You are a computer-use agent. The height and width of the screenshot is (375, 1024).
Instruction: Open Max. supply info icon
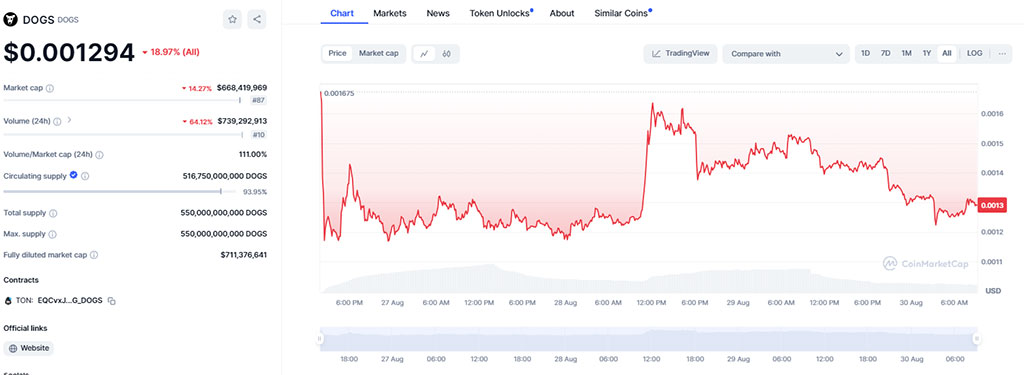tap(53, 234)
